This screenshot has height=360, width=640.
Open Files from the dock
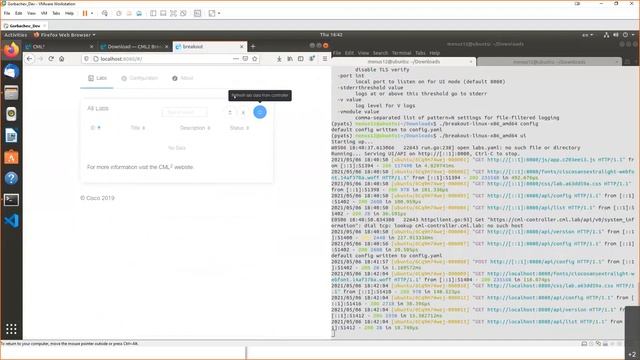[11, 93]
